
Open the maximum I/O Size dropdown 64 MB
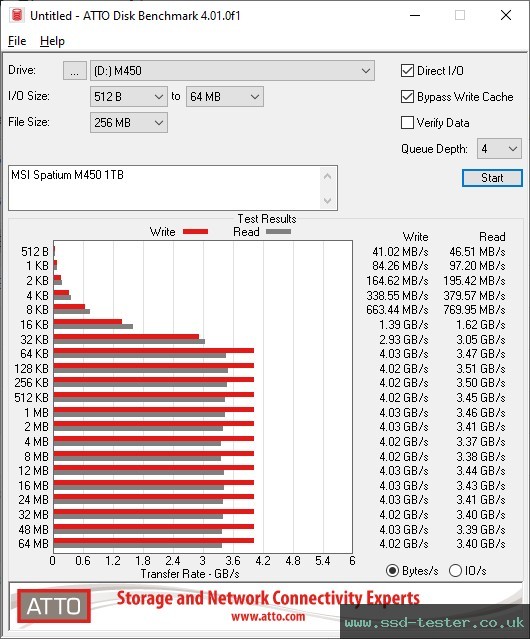225,97
